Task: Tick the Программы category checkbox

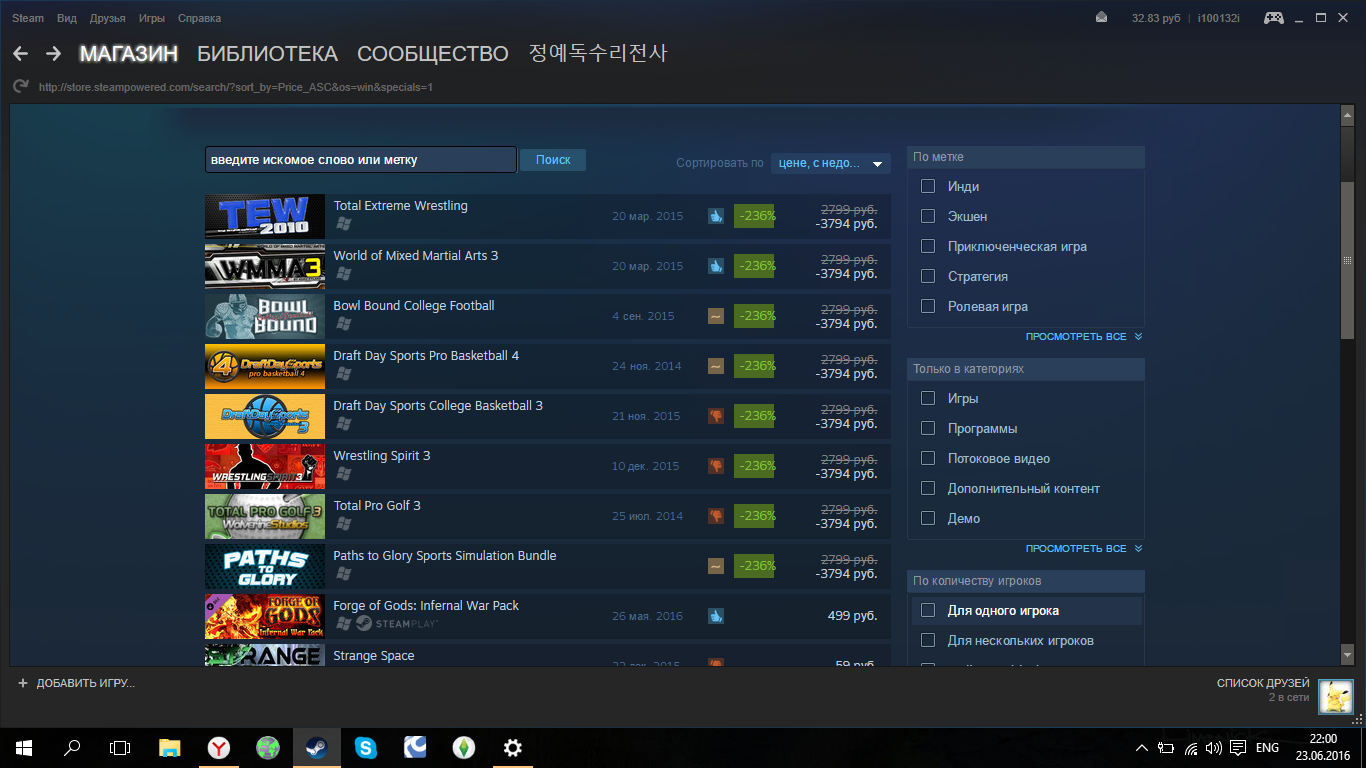Action: [x=928, y=429]
